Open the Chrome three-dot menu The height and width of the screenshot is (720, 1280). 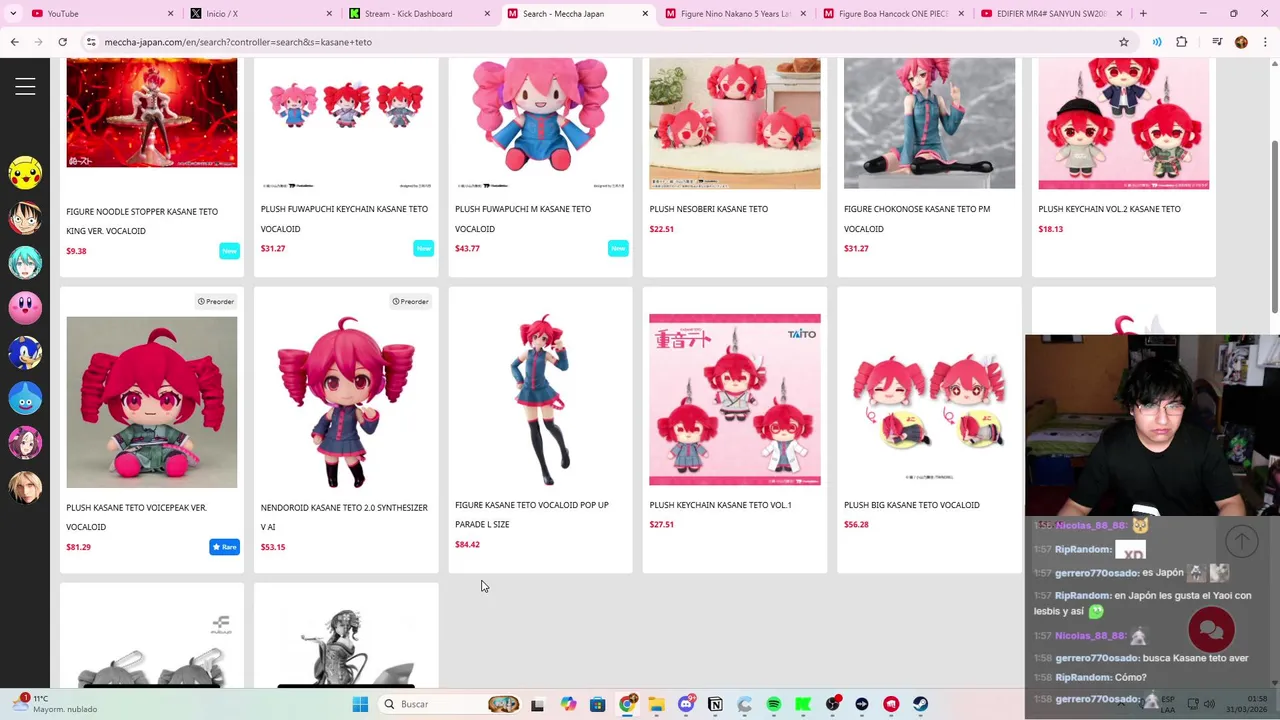tap(1264, 42)
